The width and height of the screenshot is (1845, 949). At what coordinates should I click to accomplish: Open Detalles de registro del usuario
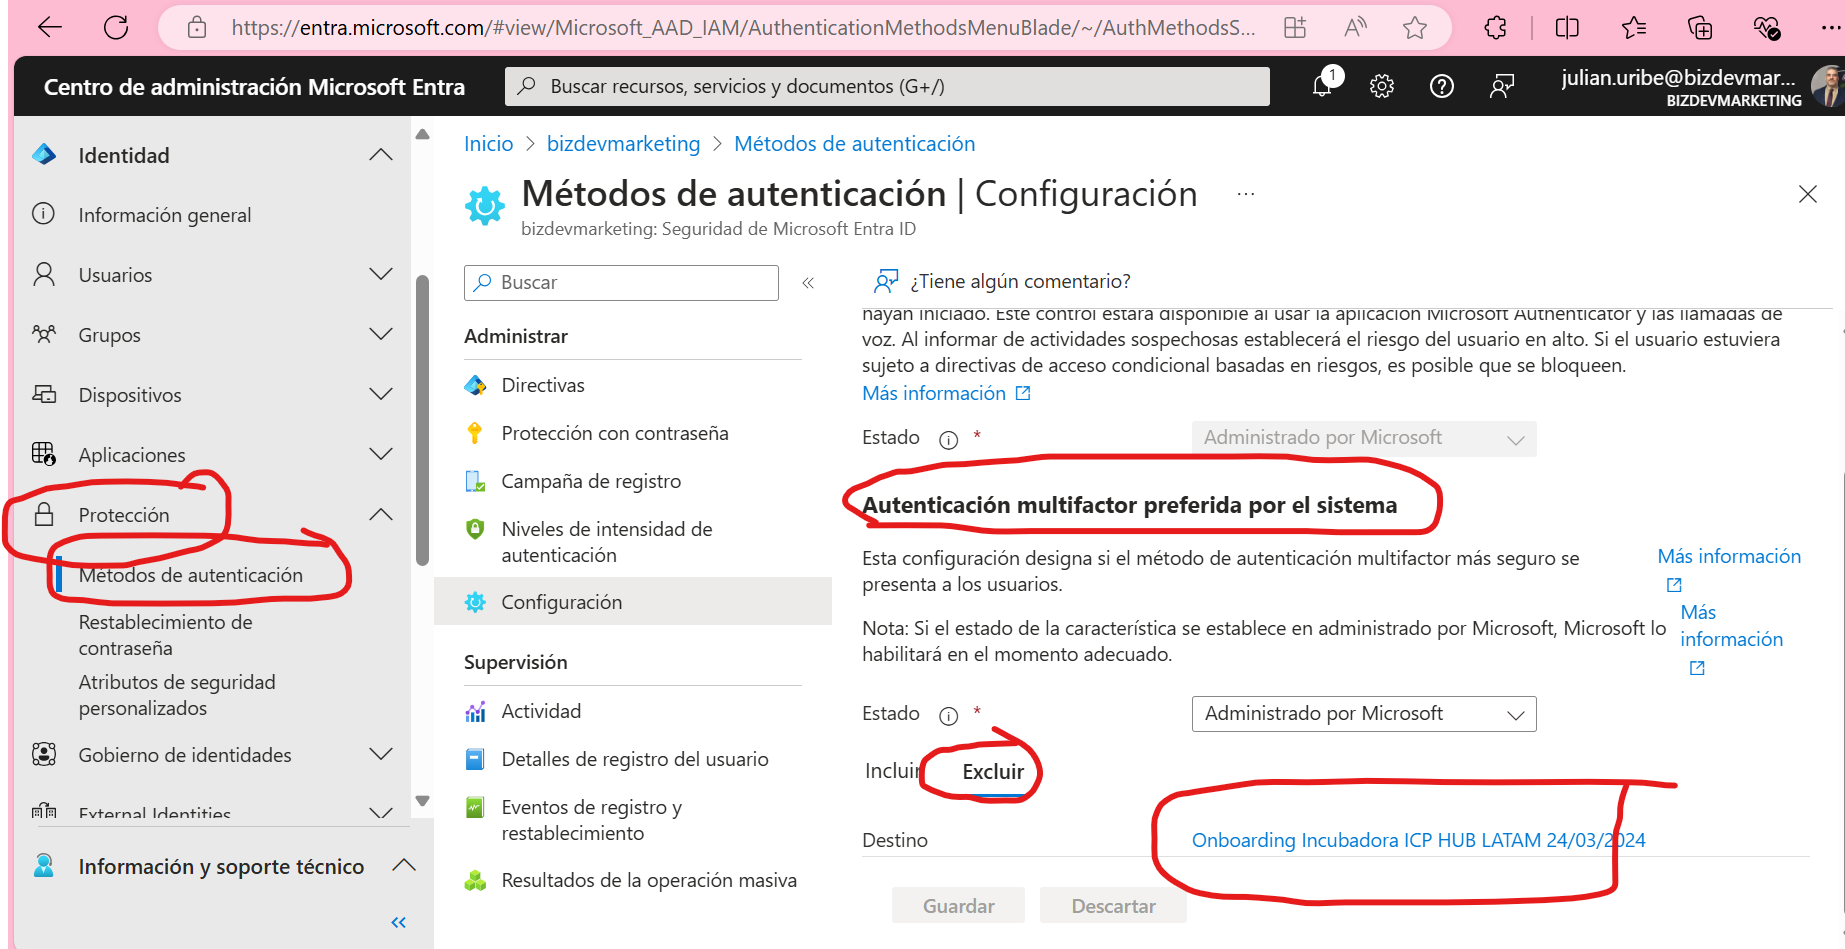point(633,759)
